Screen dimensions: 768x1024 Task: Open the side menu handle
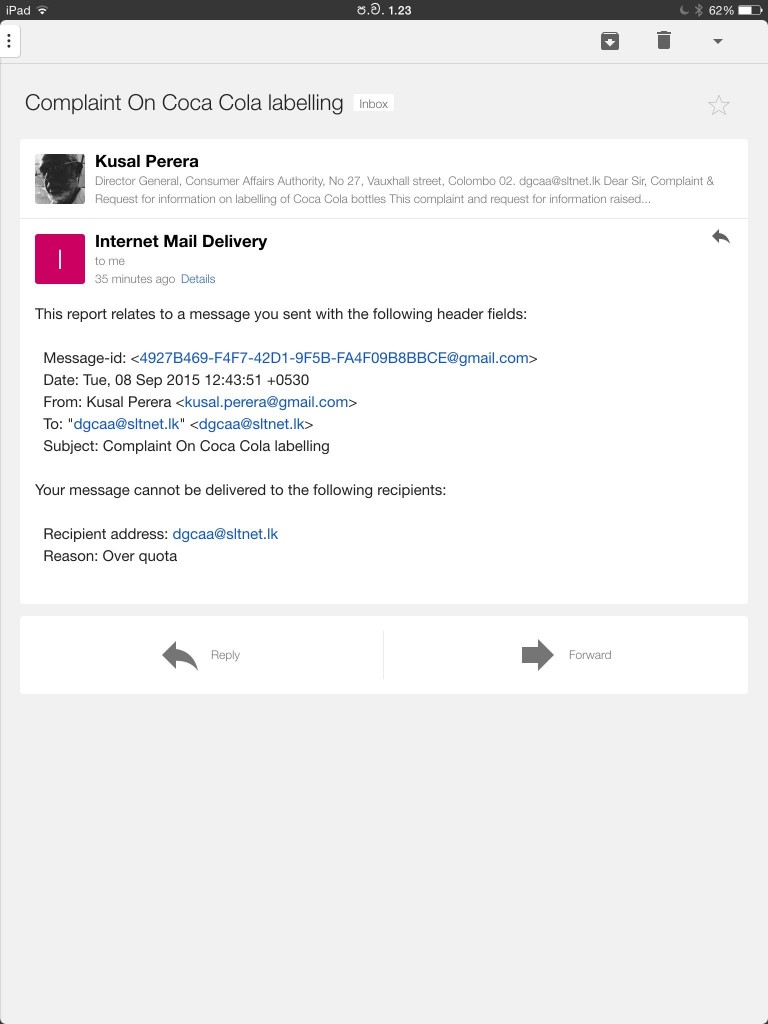[10, 41]
